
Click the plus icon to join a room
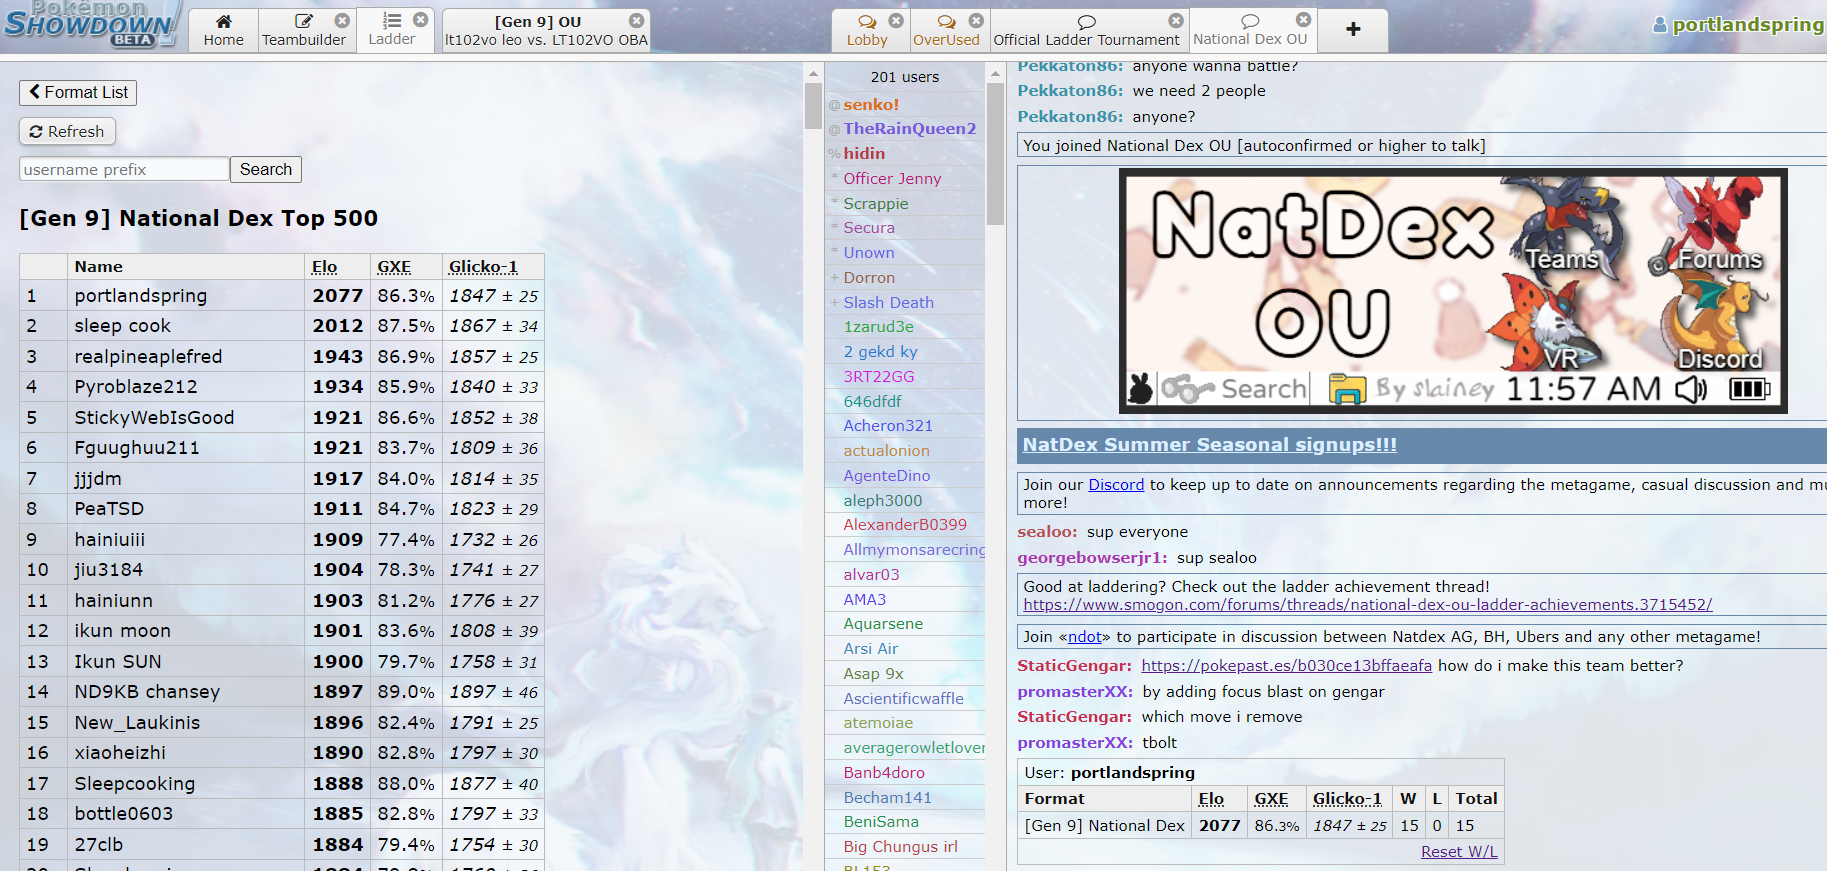1353,30
